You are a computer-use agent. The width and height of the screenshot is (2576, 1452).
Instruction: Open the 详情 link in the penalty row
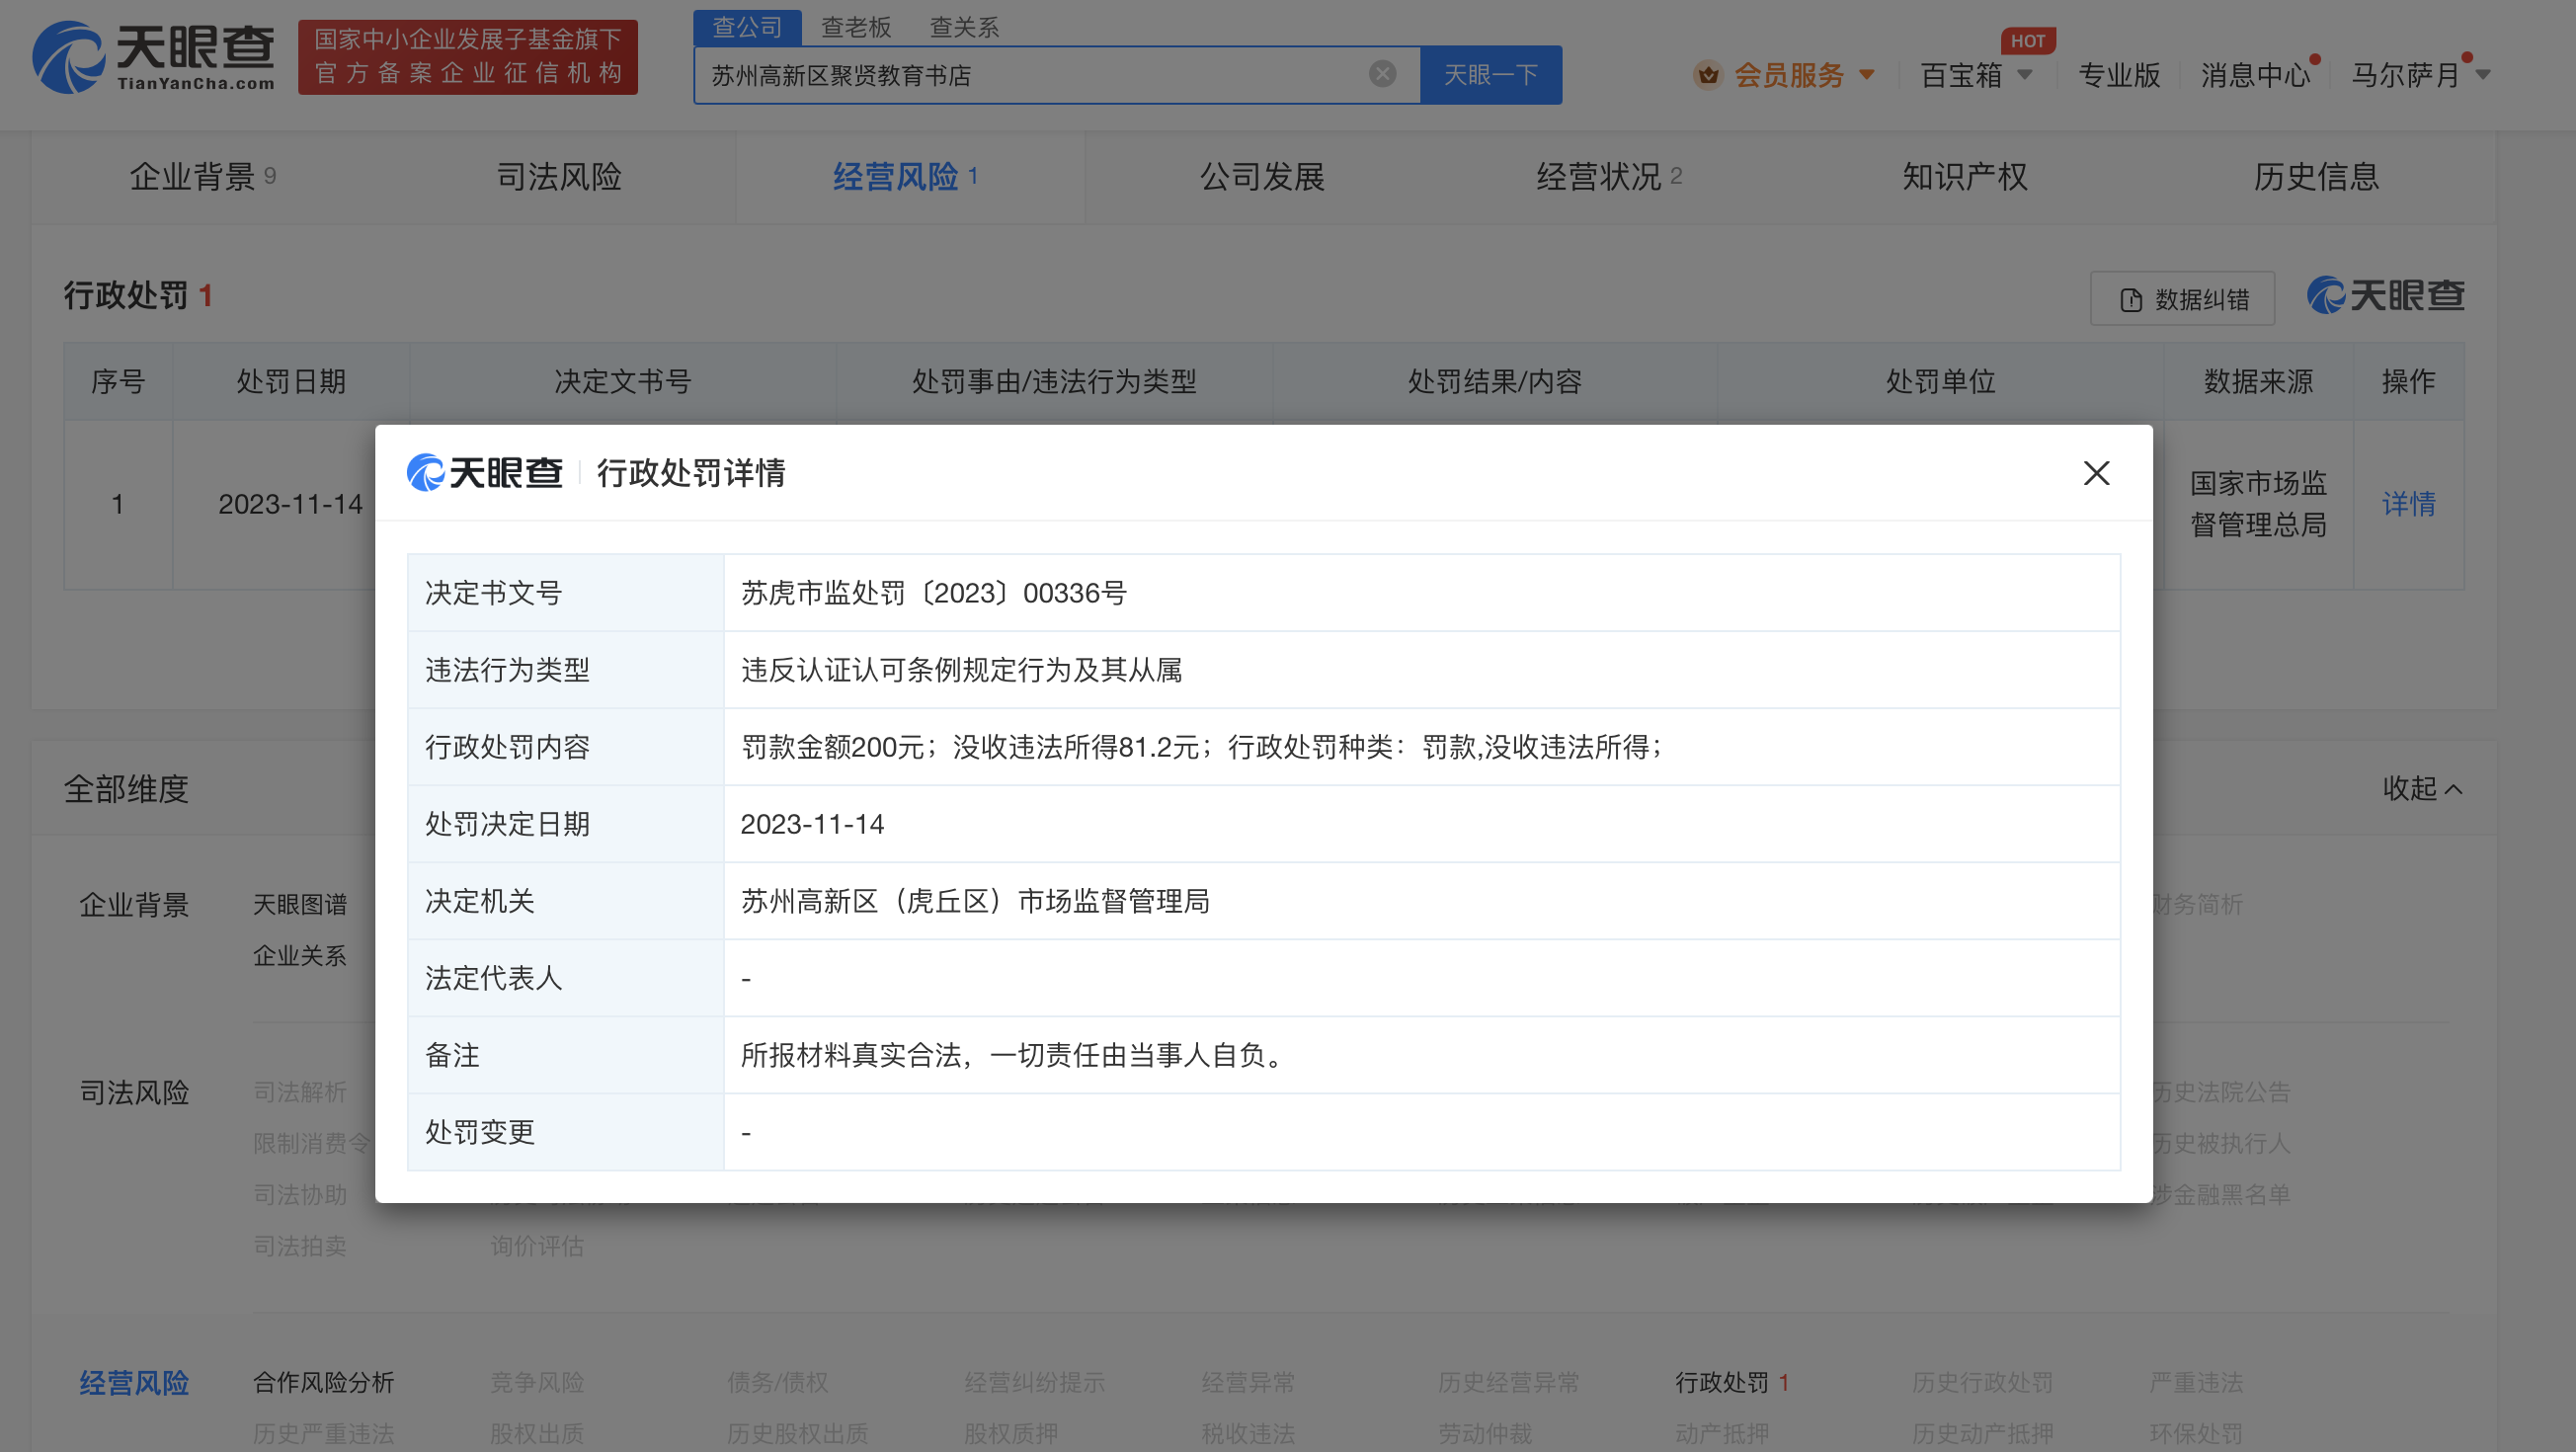pyautogui.click(x=2408, y=504)
